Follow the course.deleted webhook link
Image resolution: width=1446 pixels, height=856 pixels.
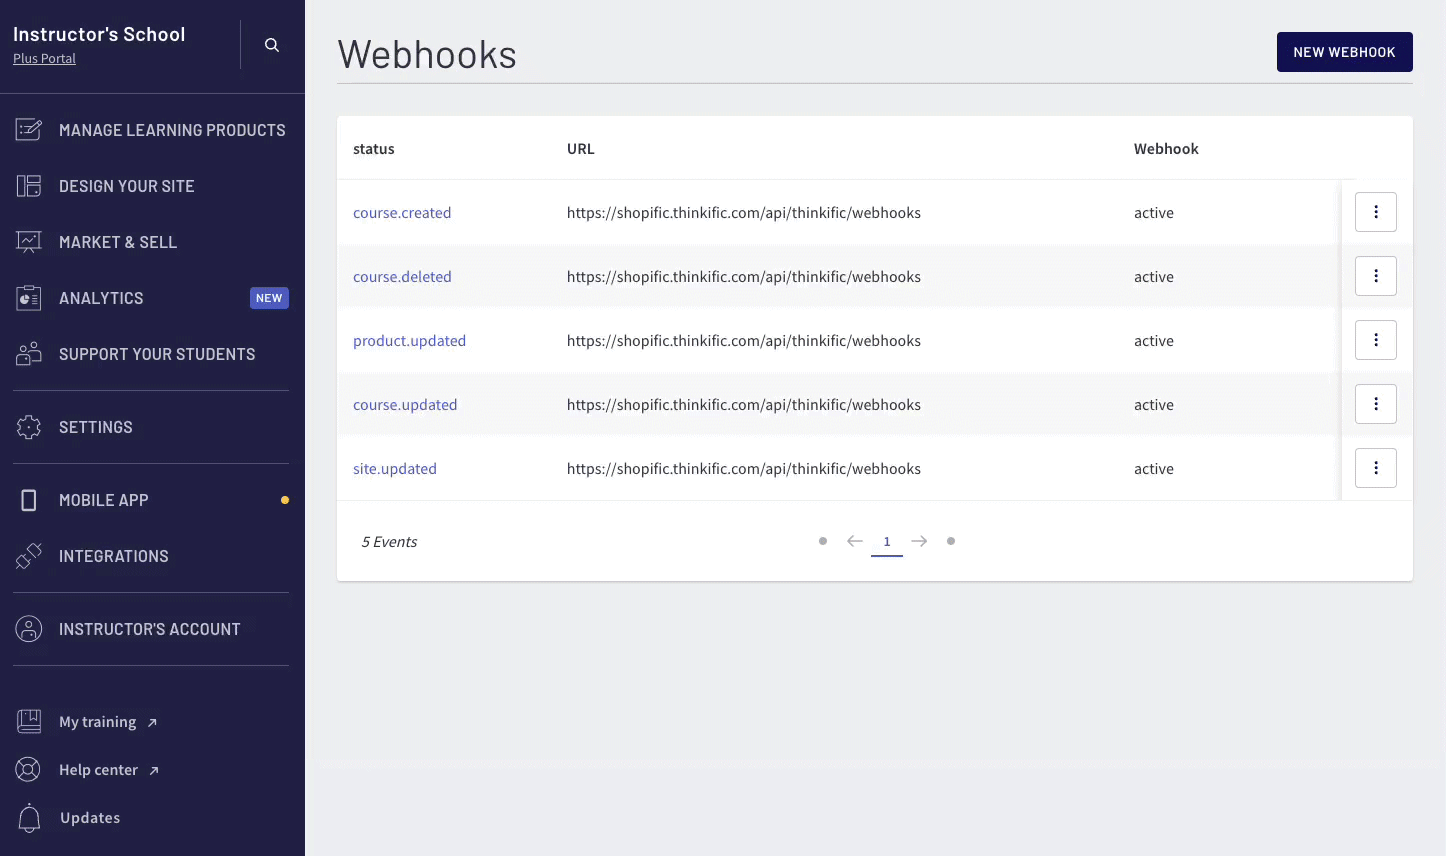point(402,276)
